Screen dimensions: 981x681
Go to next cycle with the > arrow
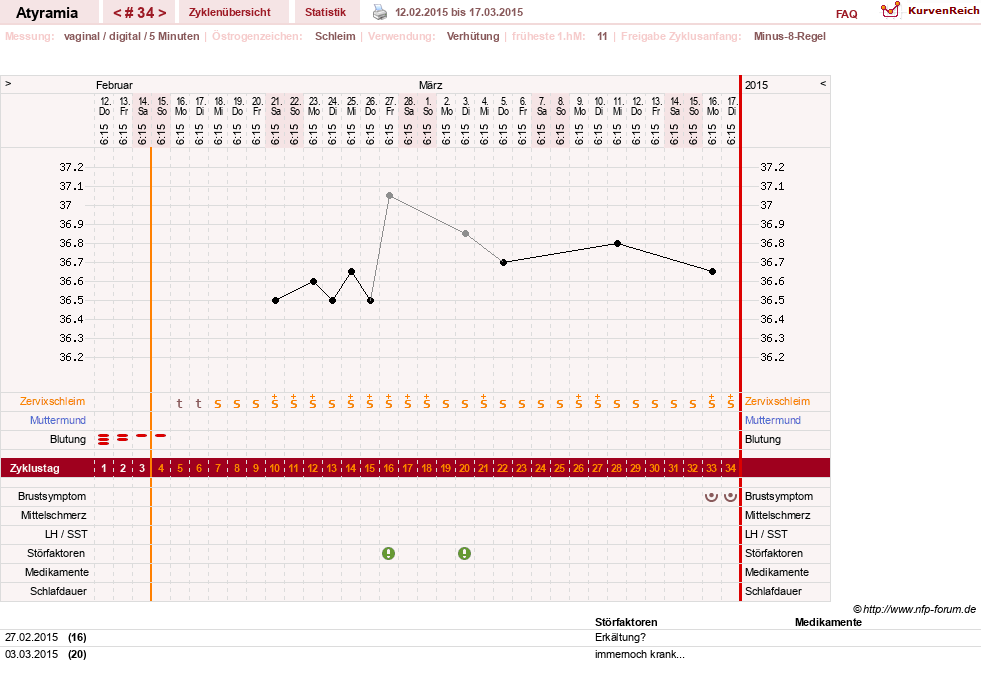(162, 13)
